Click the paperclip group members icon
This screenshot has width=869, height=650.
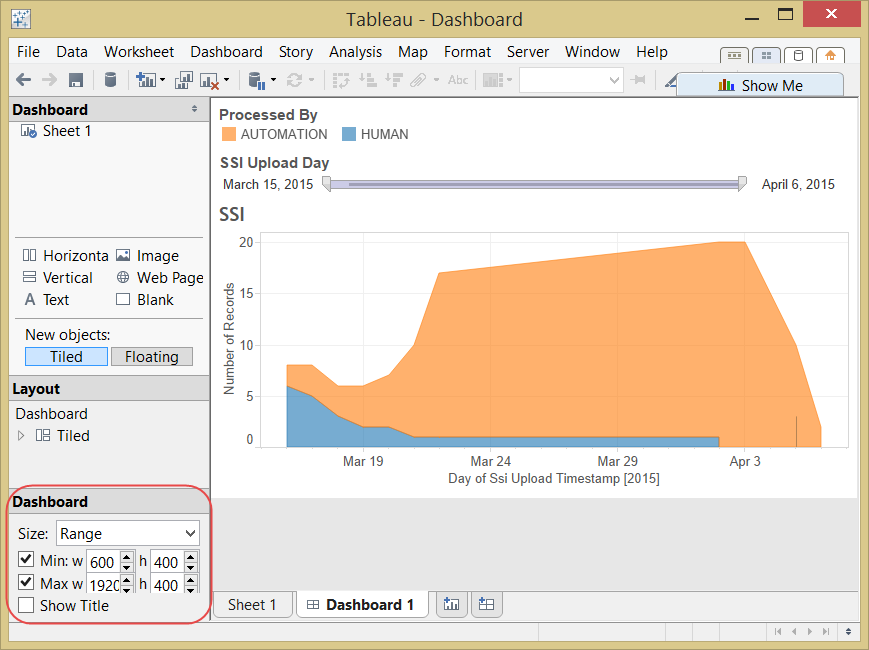[x=418, y=81]
